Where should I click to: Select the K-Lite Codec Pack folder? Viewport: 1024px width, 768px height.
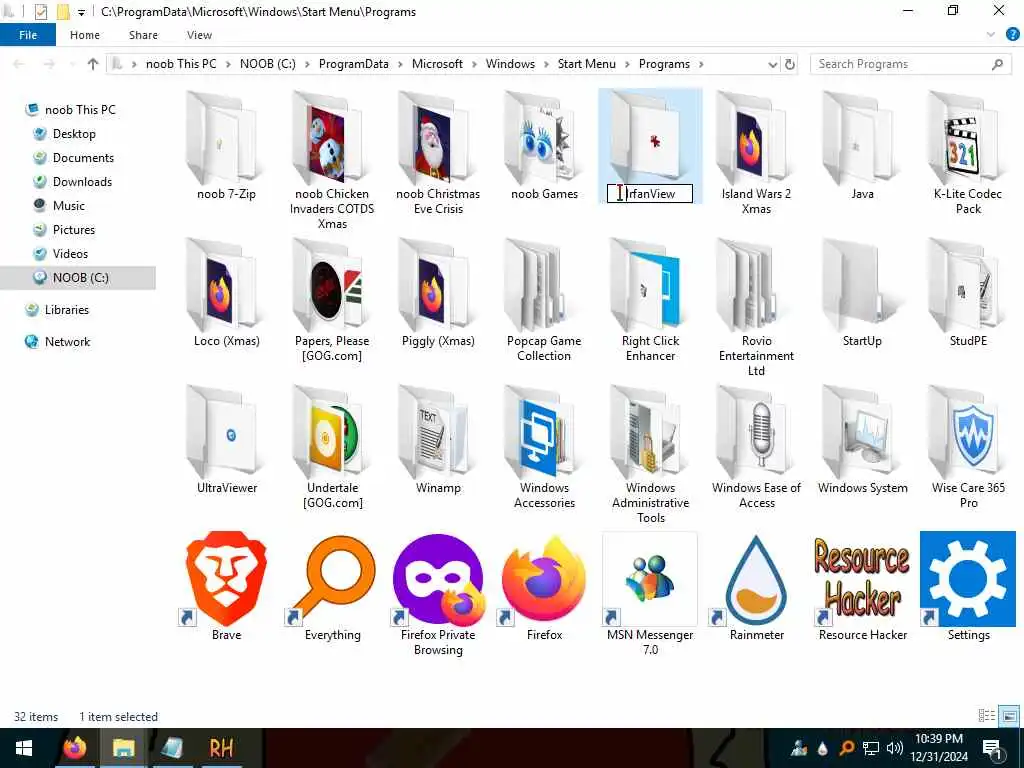[968, 138]
